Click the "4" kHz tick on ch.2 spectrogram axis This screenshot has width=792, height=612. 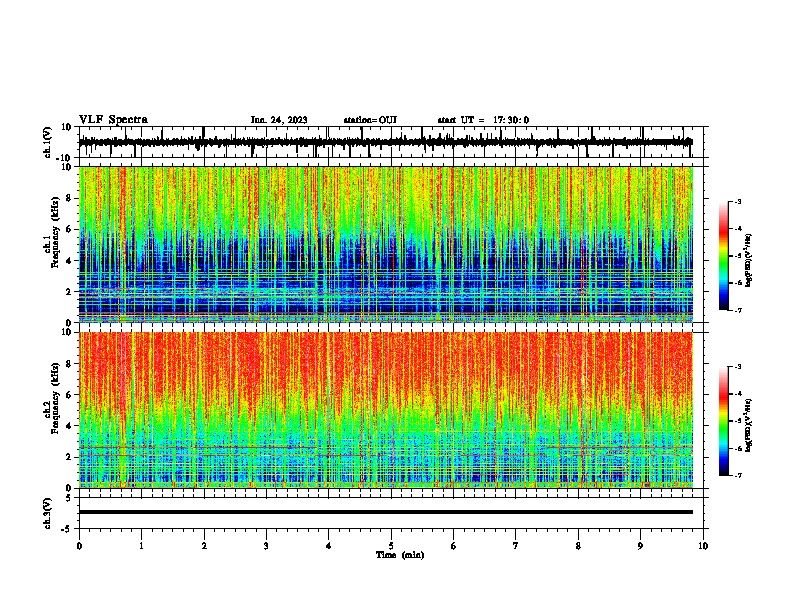click(70, 426)
